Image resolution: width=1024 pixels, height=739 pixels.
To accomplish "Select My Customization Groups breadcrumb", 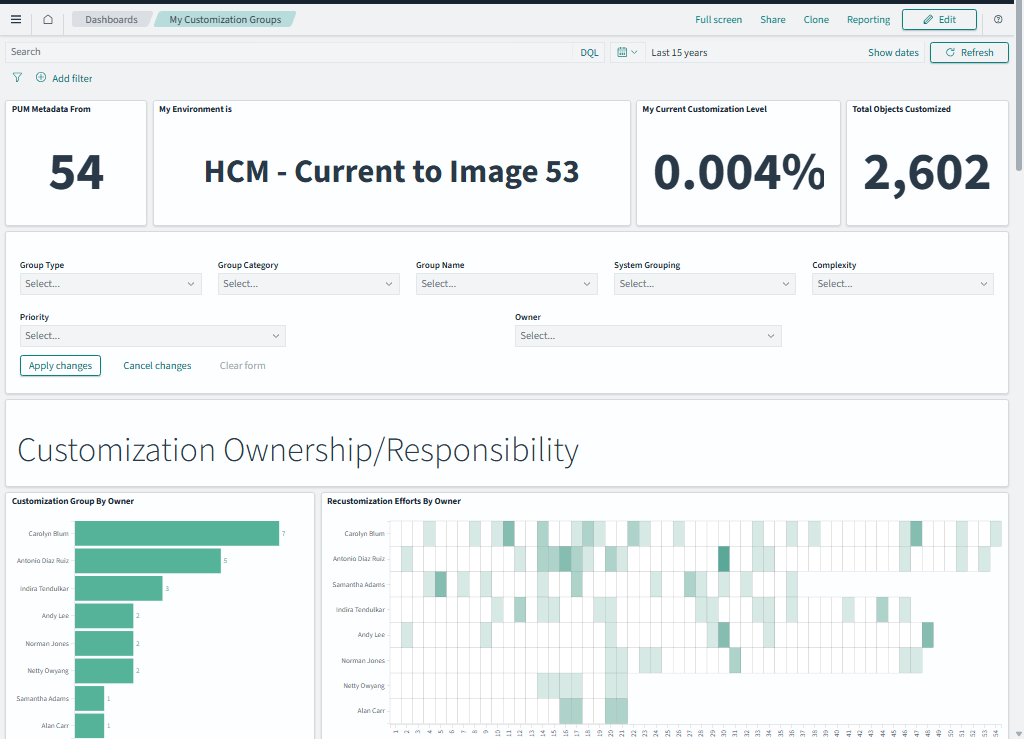I will click(x=225, y=20).
